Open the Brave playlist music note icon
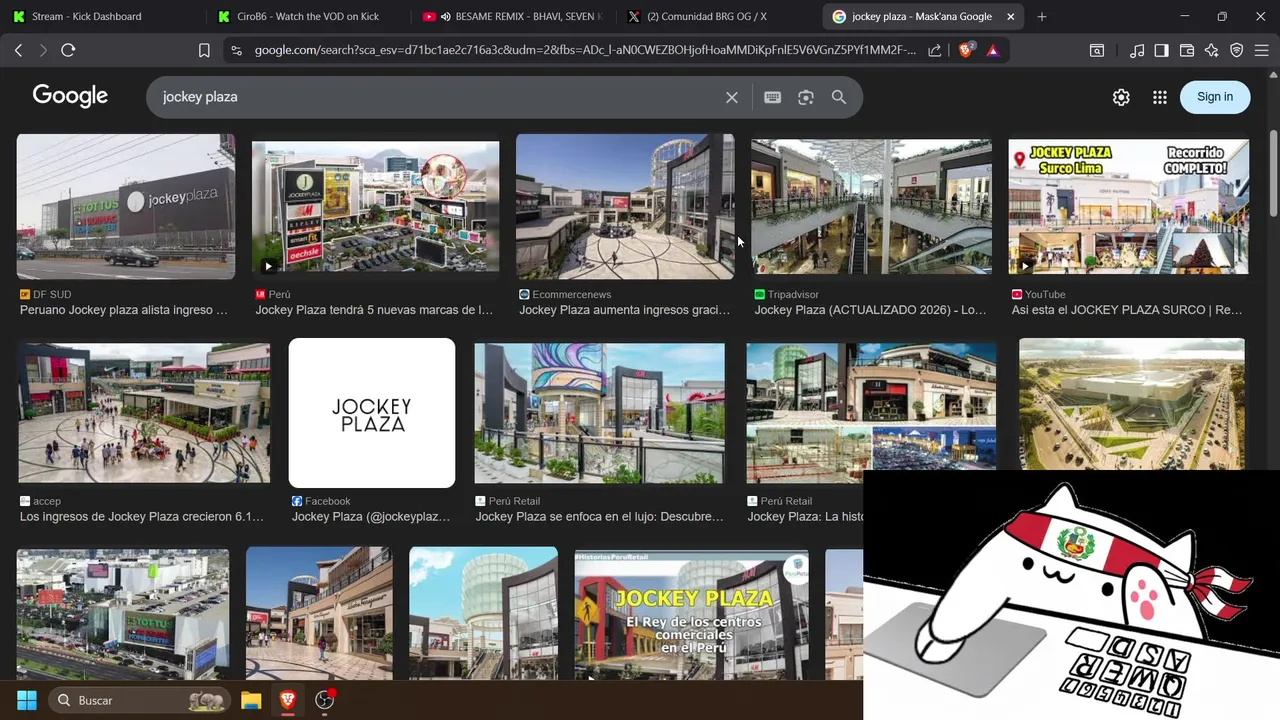Viewport: 1280px width, 720px height. [1137, 50]
